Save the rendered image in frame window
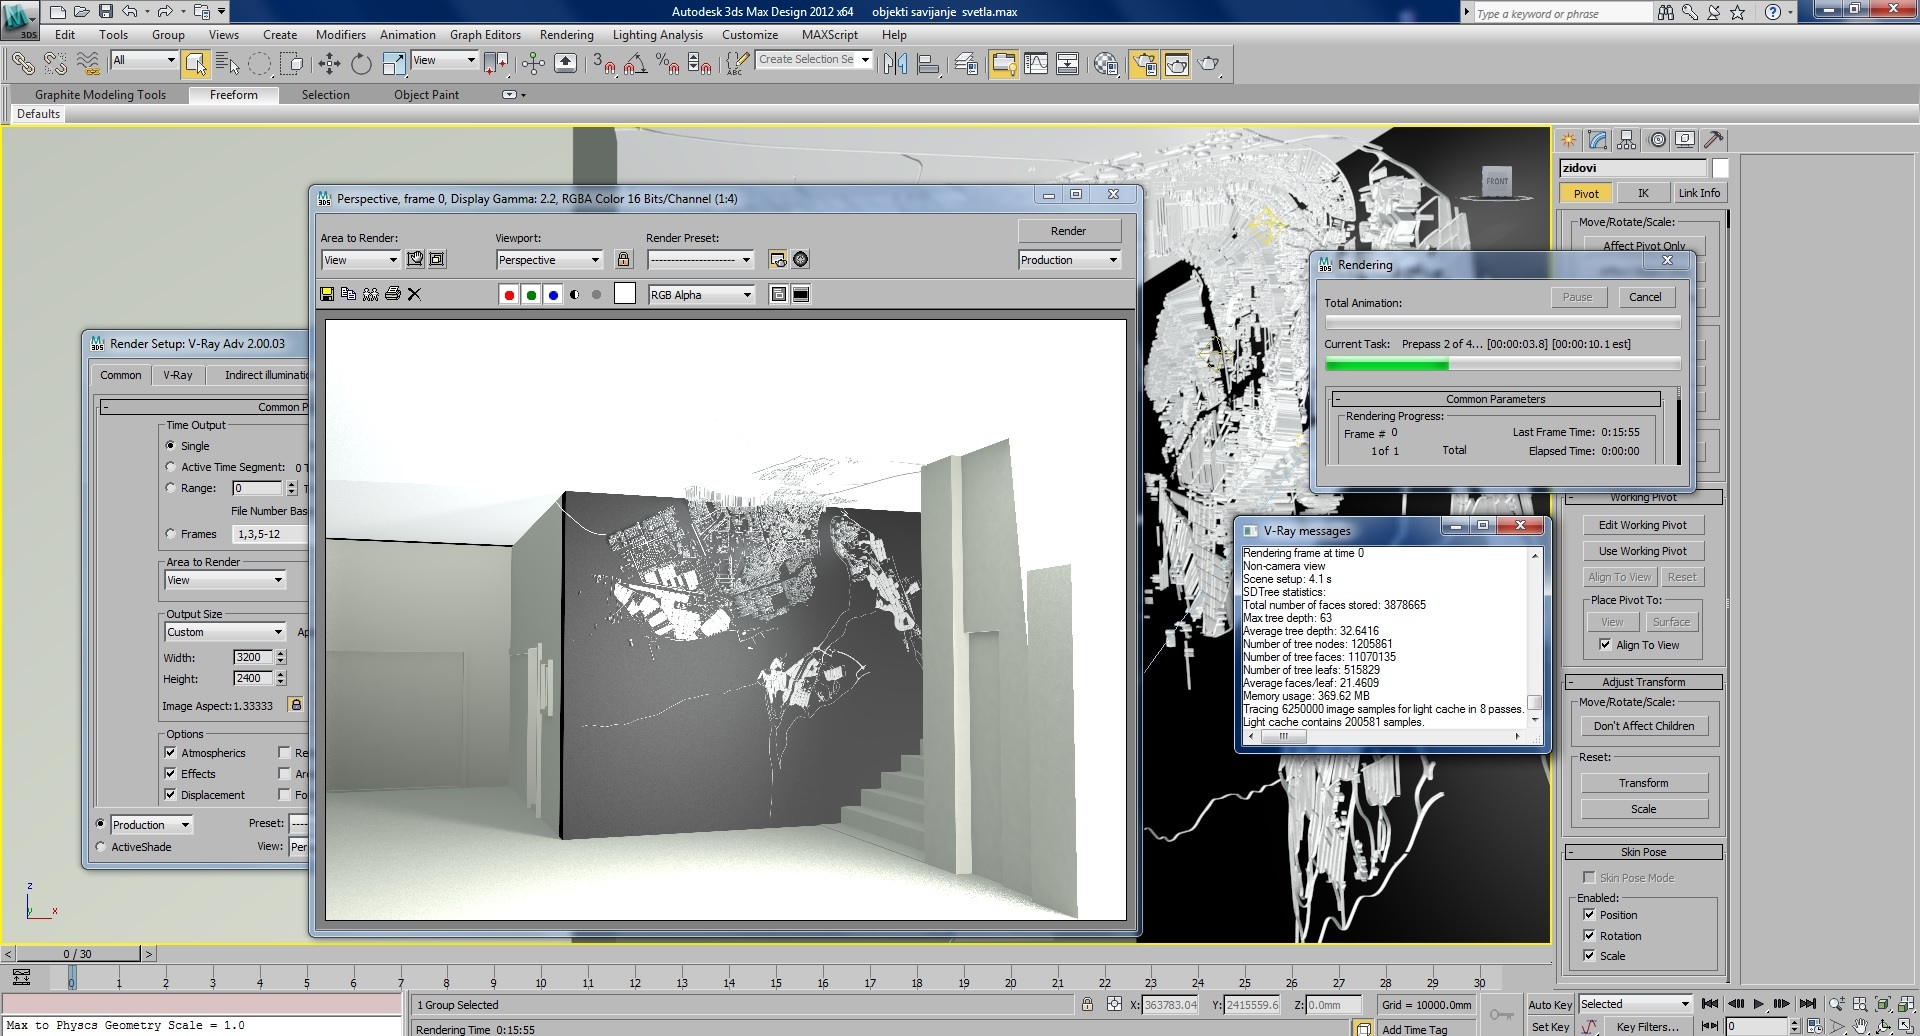 coord(326,294)
